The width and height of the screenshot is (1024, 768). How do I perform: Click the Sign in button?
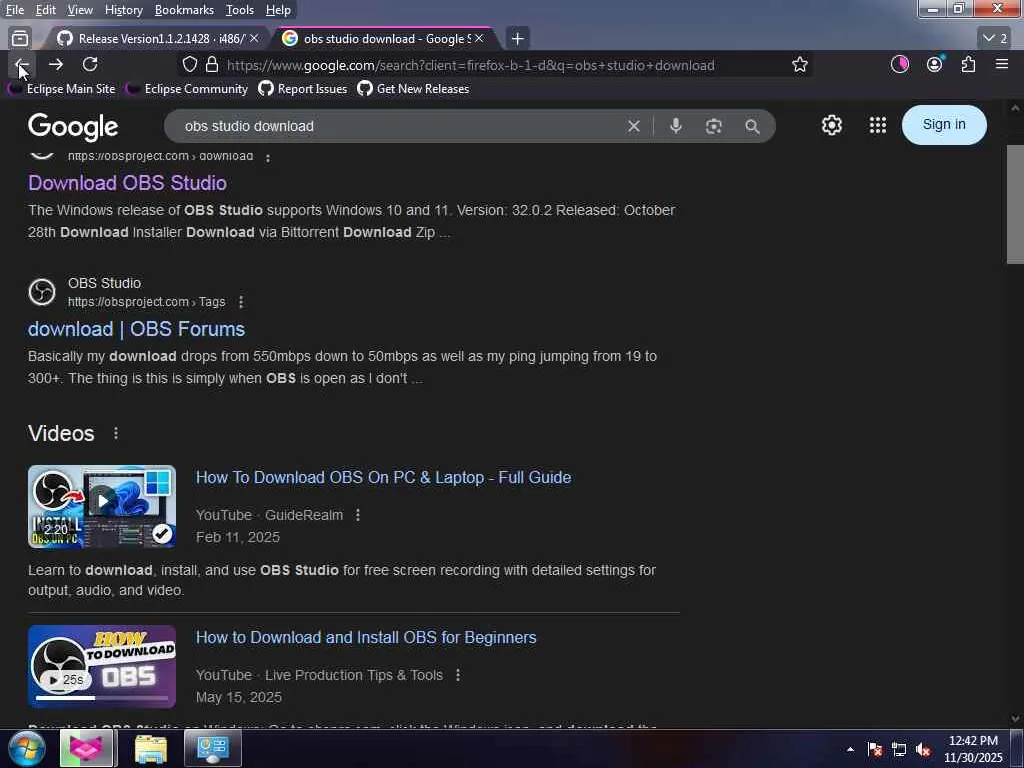click(x=944, y=125)
